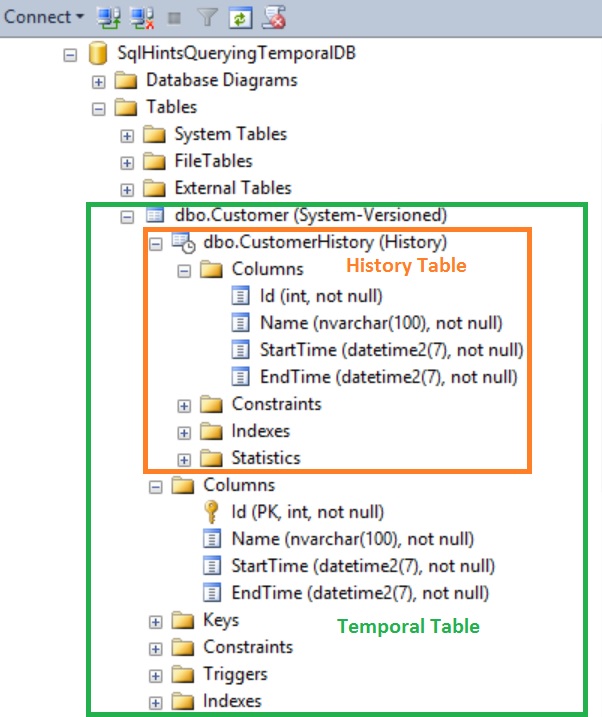Click the history table Columns folder icon
The image size is (602, 717).
211,269
